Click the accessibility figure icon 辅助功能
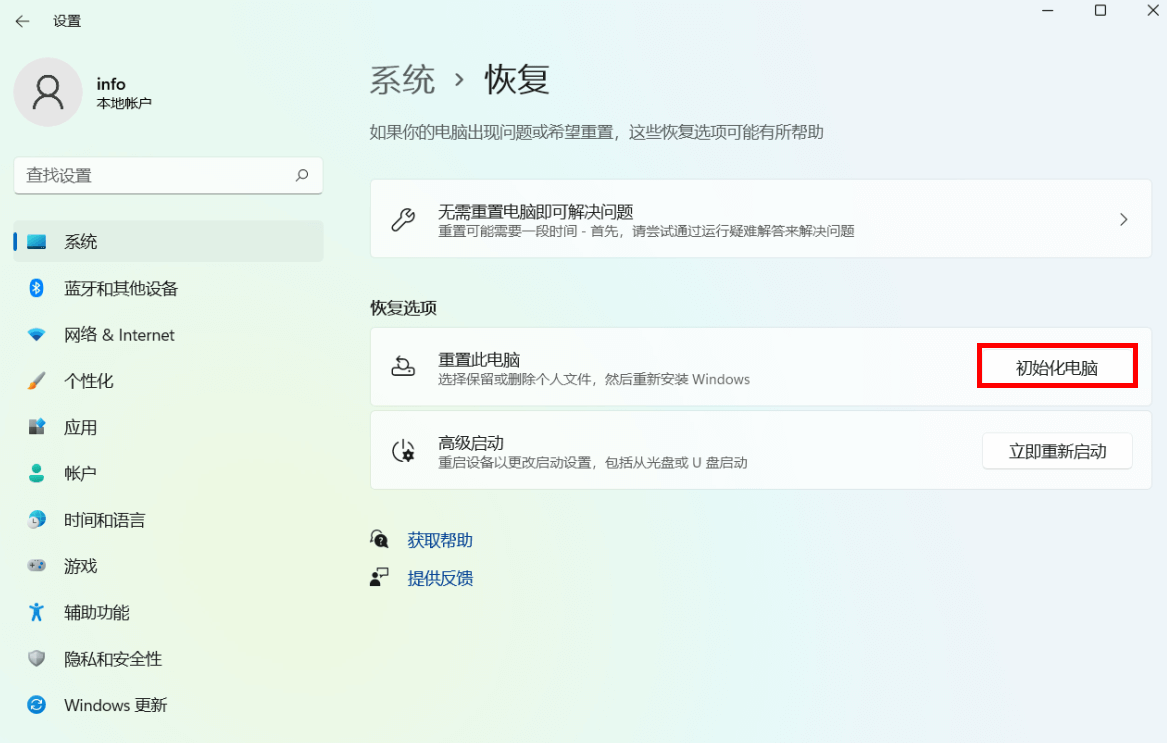Viewport: 1167px width, 743px height. tap(37, 612)
